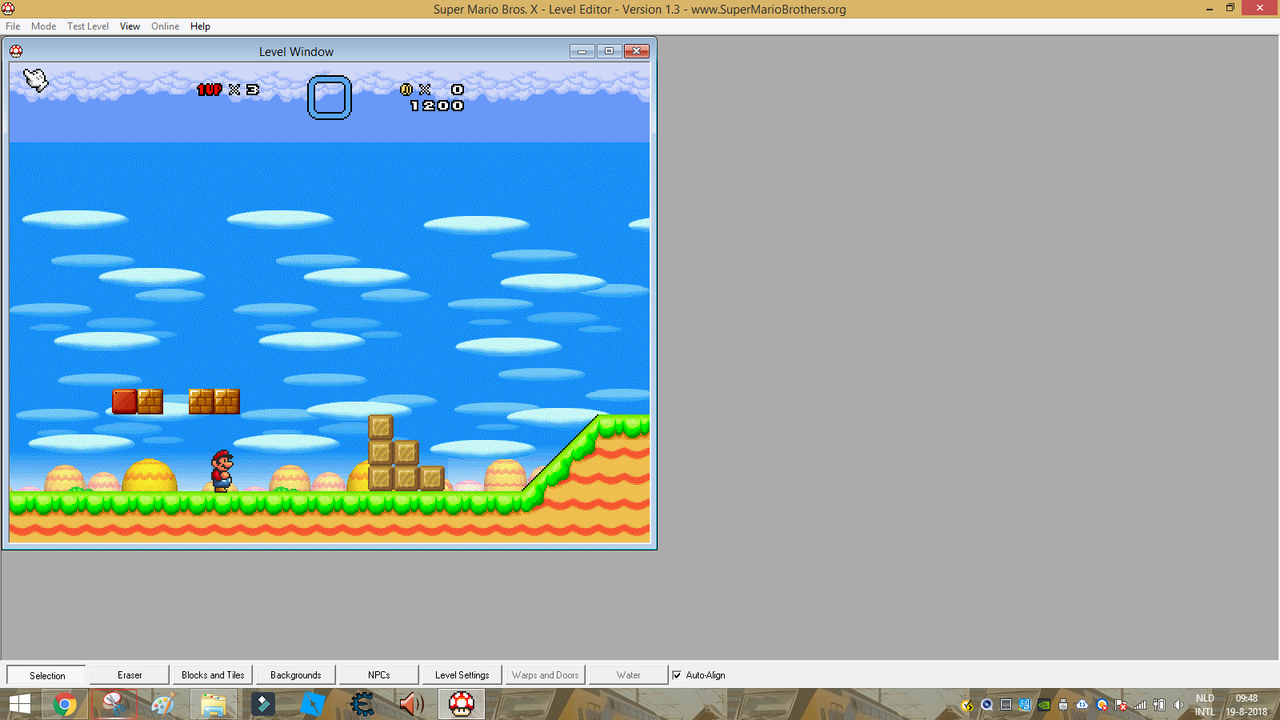Screen dimensions: 1280x720
Task: Close the Level Window
Action: pos(636,51)
